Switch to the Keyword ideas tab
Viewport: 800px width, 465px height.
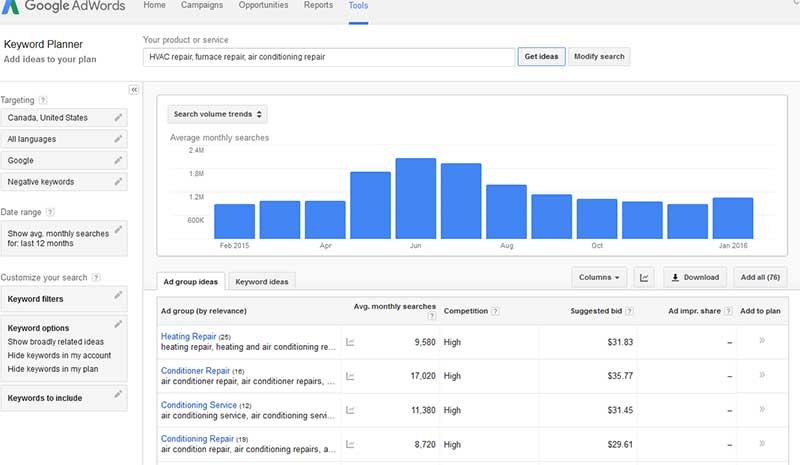click(x=262, y=282)
